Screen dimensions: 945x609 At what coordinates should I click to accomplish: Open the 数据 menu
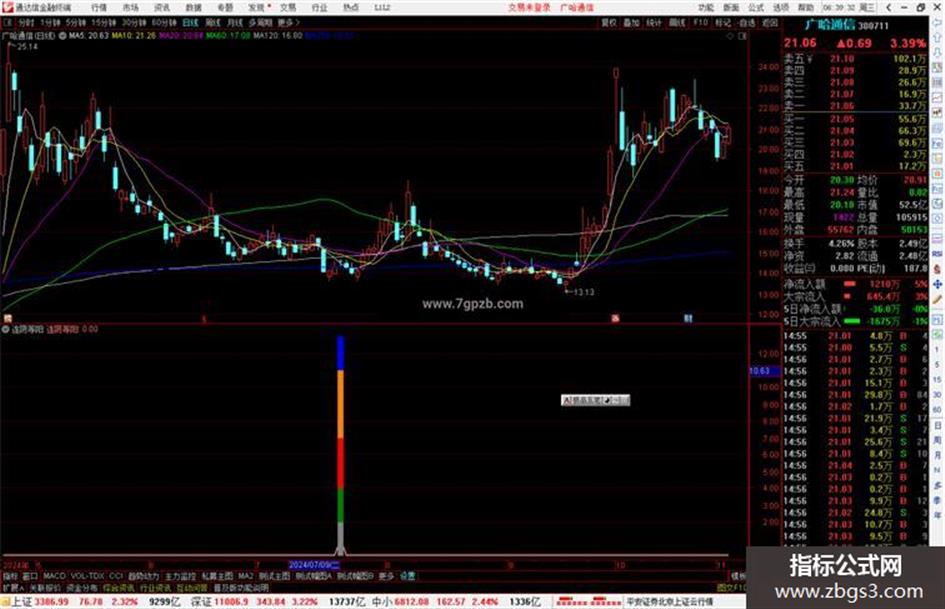(x=193, y=8)
